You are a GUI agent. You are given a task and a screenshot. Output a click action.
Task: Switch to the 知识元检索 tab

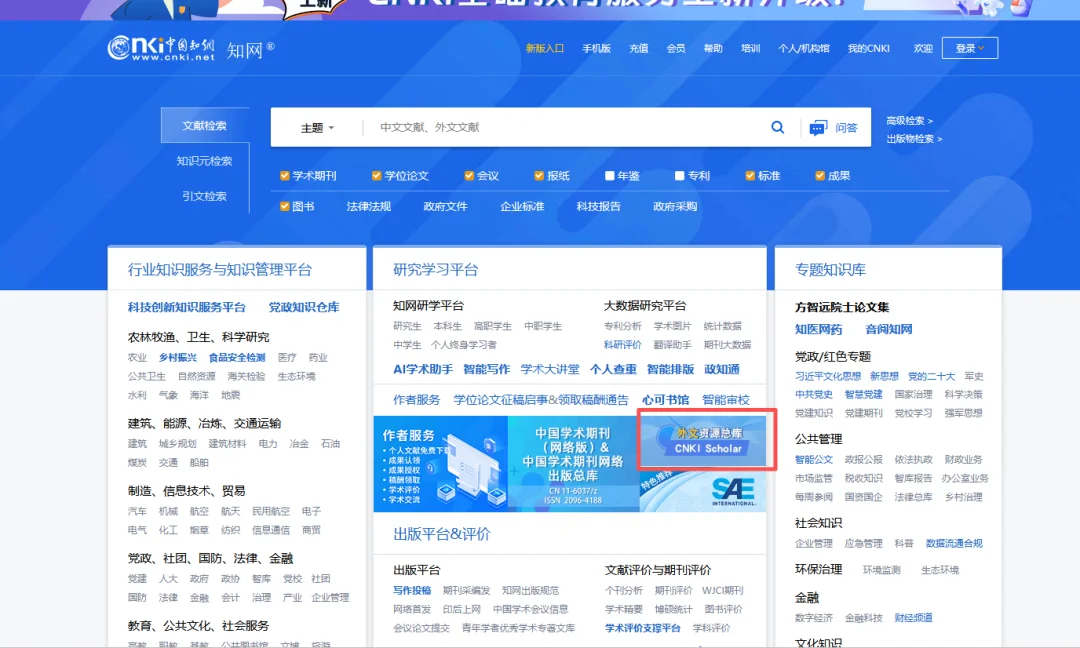(x=205, y=160)
